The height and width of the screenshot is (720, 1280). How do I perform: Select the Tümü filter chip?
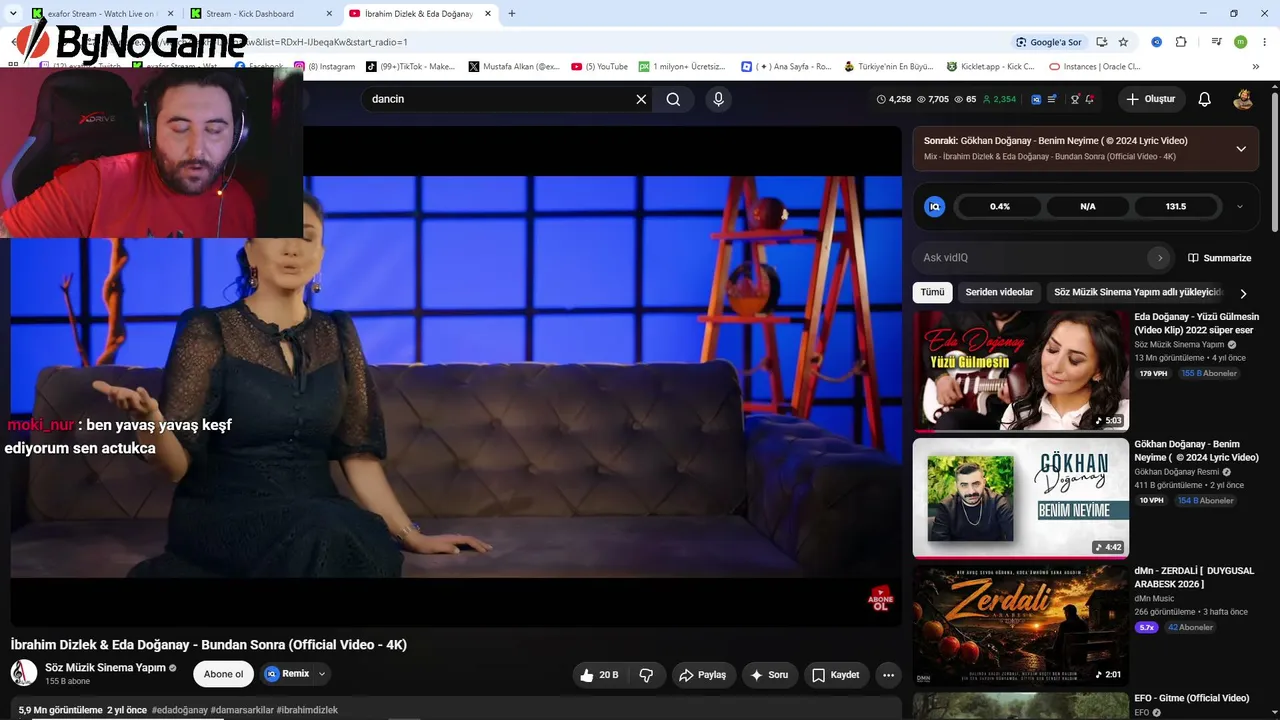(x=932, y=293)
